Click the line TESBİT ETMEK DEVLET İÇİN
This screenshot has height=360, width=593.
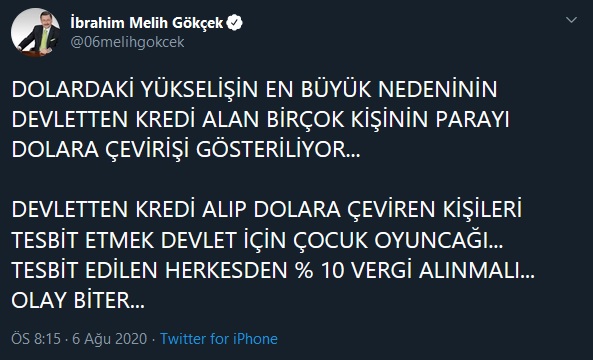pyautogui.click(x=257, y=240)
